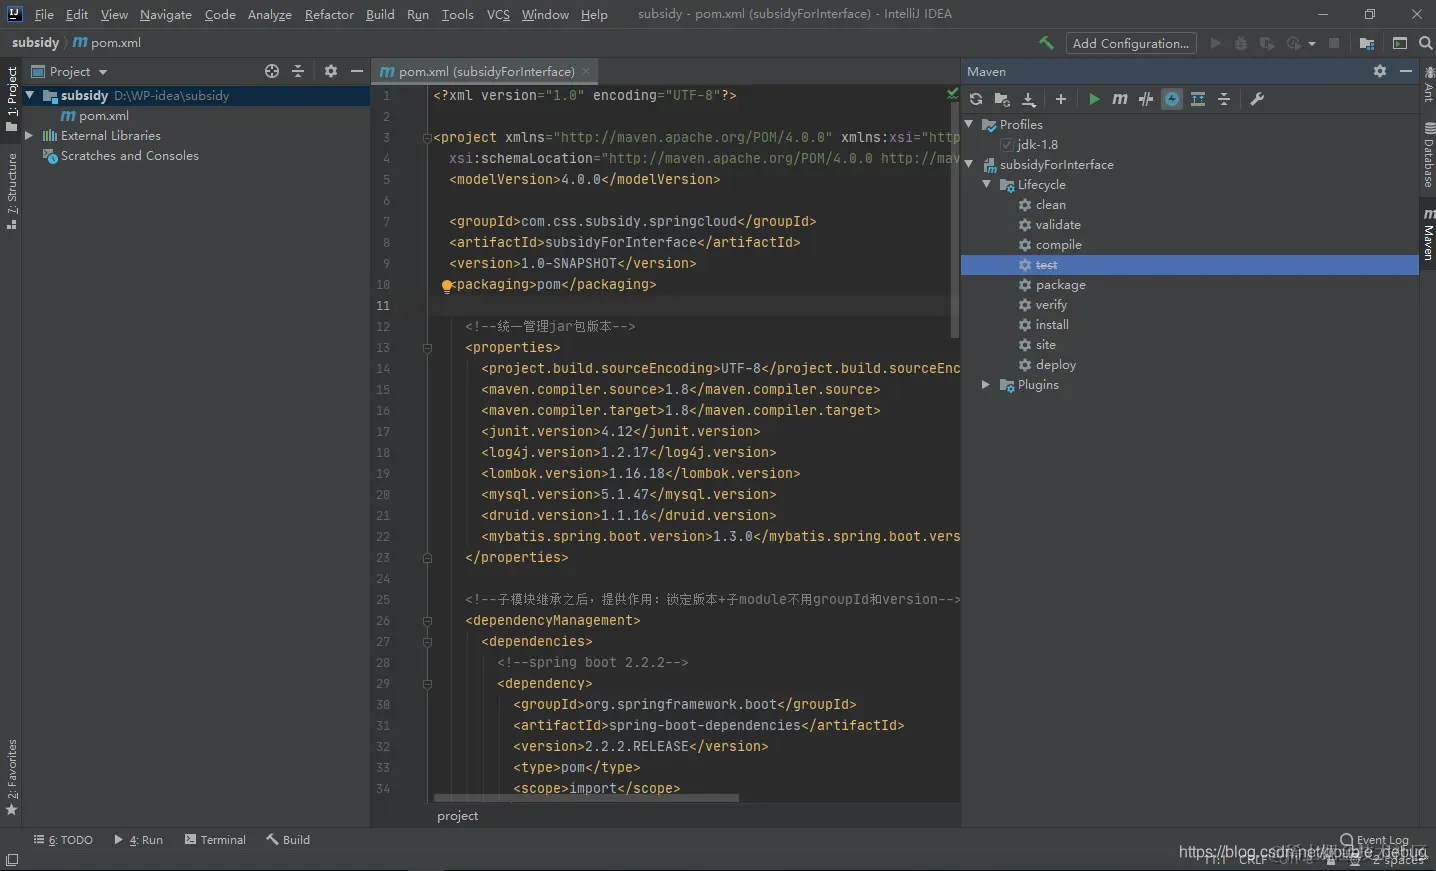The image size is (1436, 871).
Task: Add a Maven project with plus icon
Action: (1061, 99)
